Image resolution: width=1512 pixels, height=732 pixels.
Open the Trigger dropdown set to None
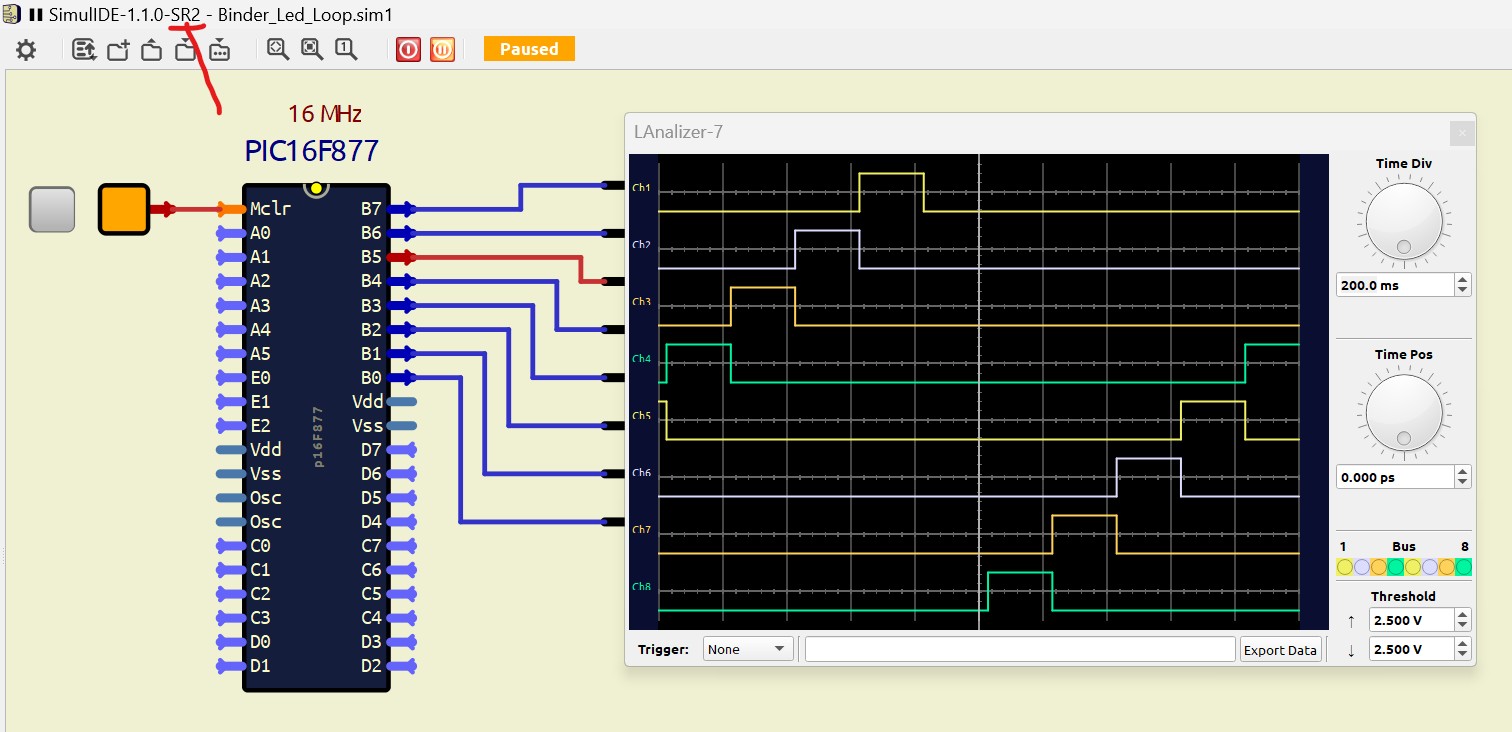pos(748,649)
